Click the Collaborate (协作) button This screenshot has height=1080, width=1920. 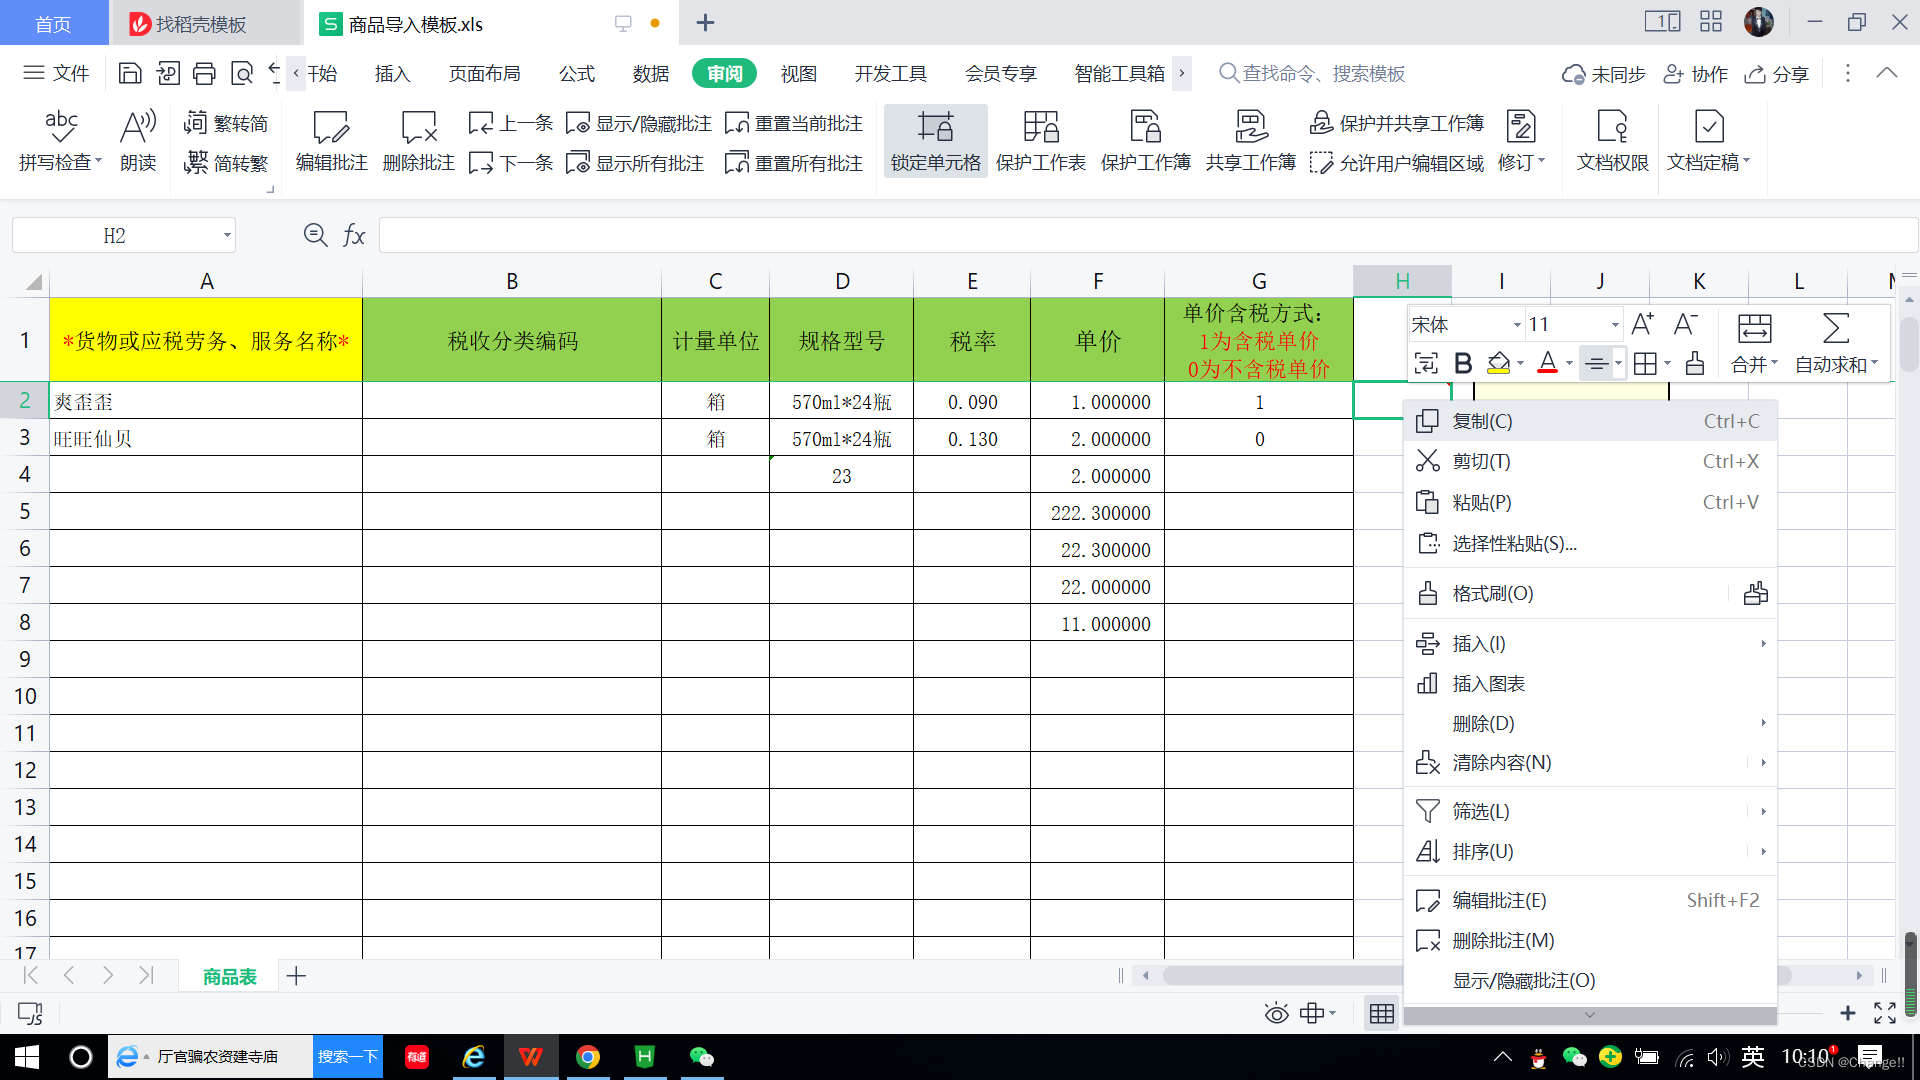pyautogui.click(x=1695, y=74)
